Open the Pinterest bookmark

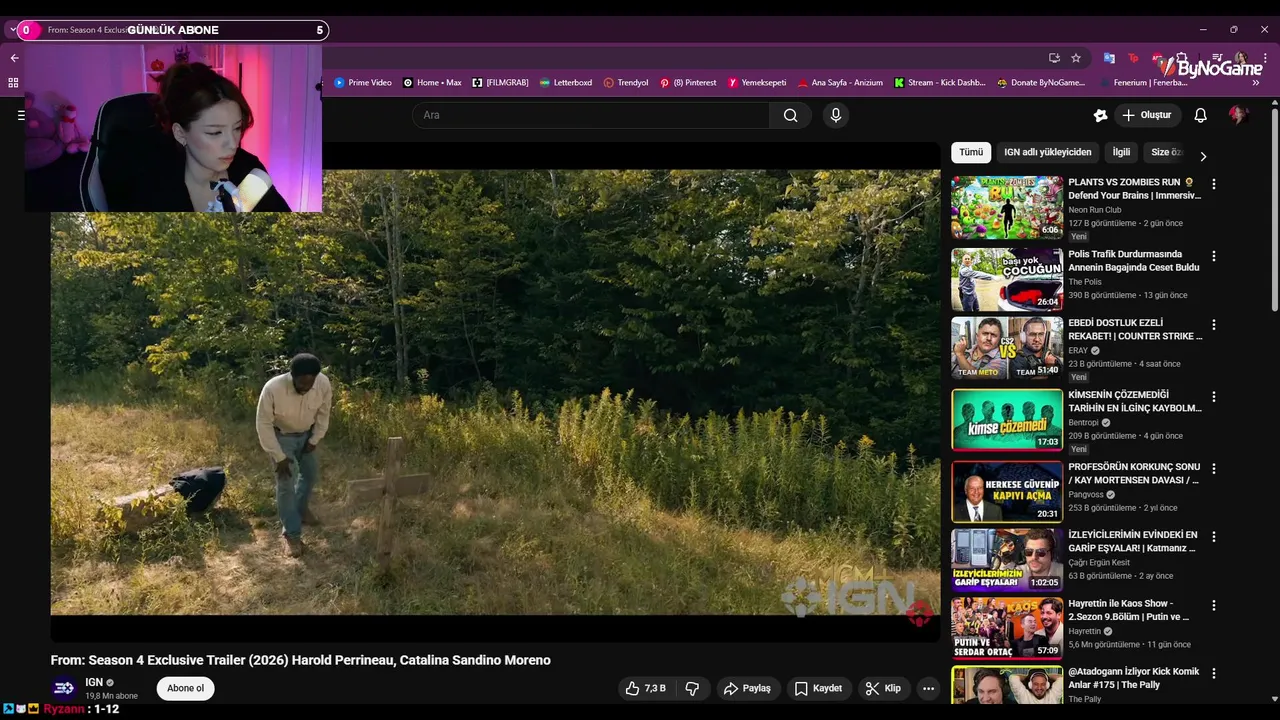tap(688, 83)
